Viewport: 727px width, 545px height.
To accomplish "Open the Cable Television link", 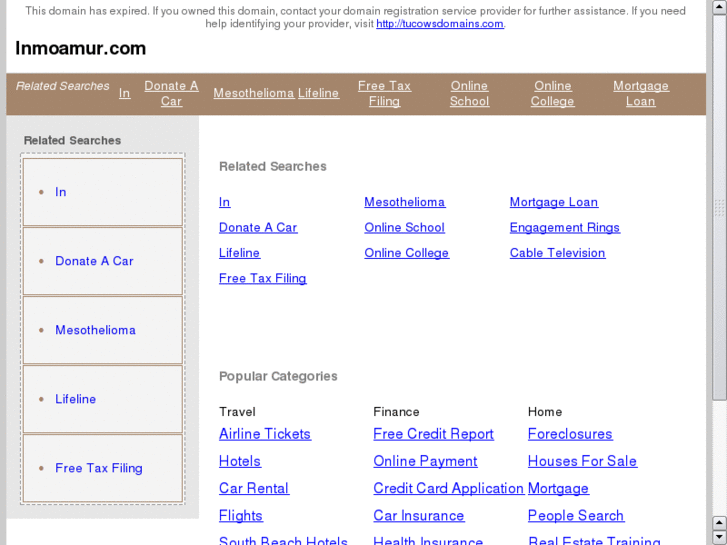I will pyautogui.click(x=557, y=253).
